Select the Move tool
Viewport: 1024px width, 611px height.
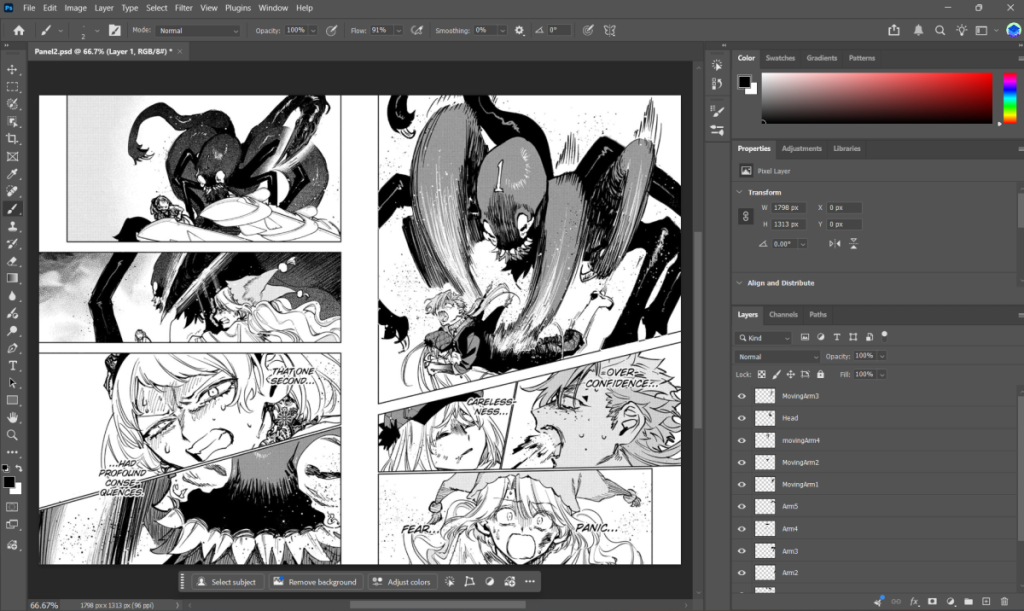tap(12, 69)
